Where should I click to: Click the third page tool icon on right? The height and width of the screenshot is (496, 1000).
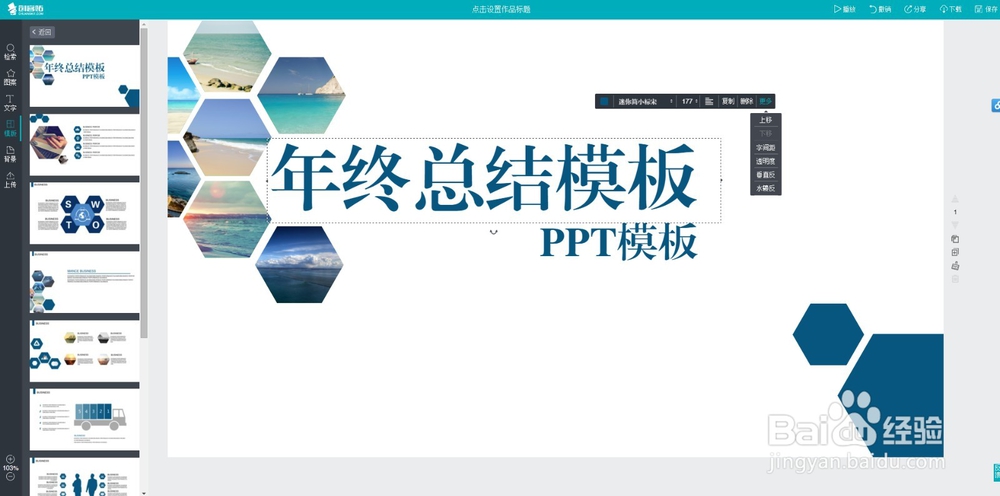point(955,266)
